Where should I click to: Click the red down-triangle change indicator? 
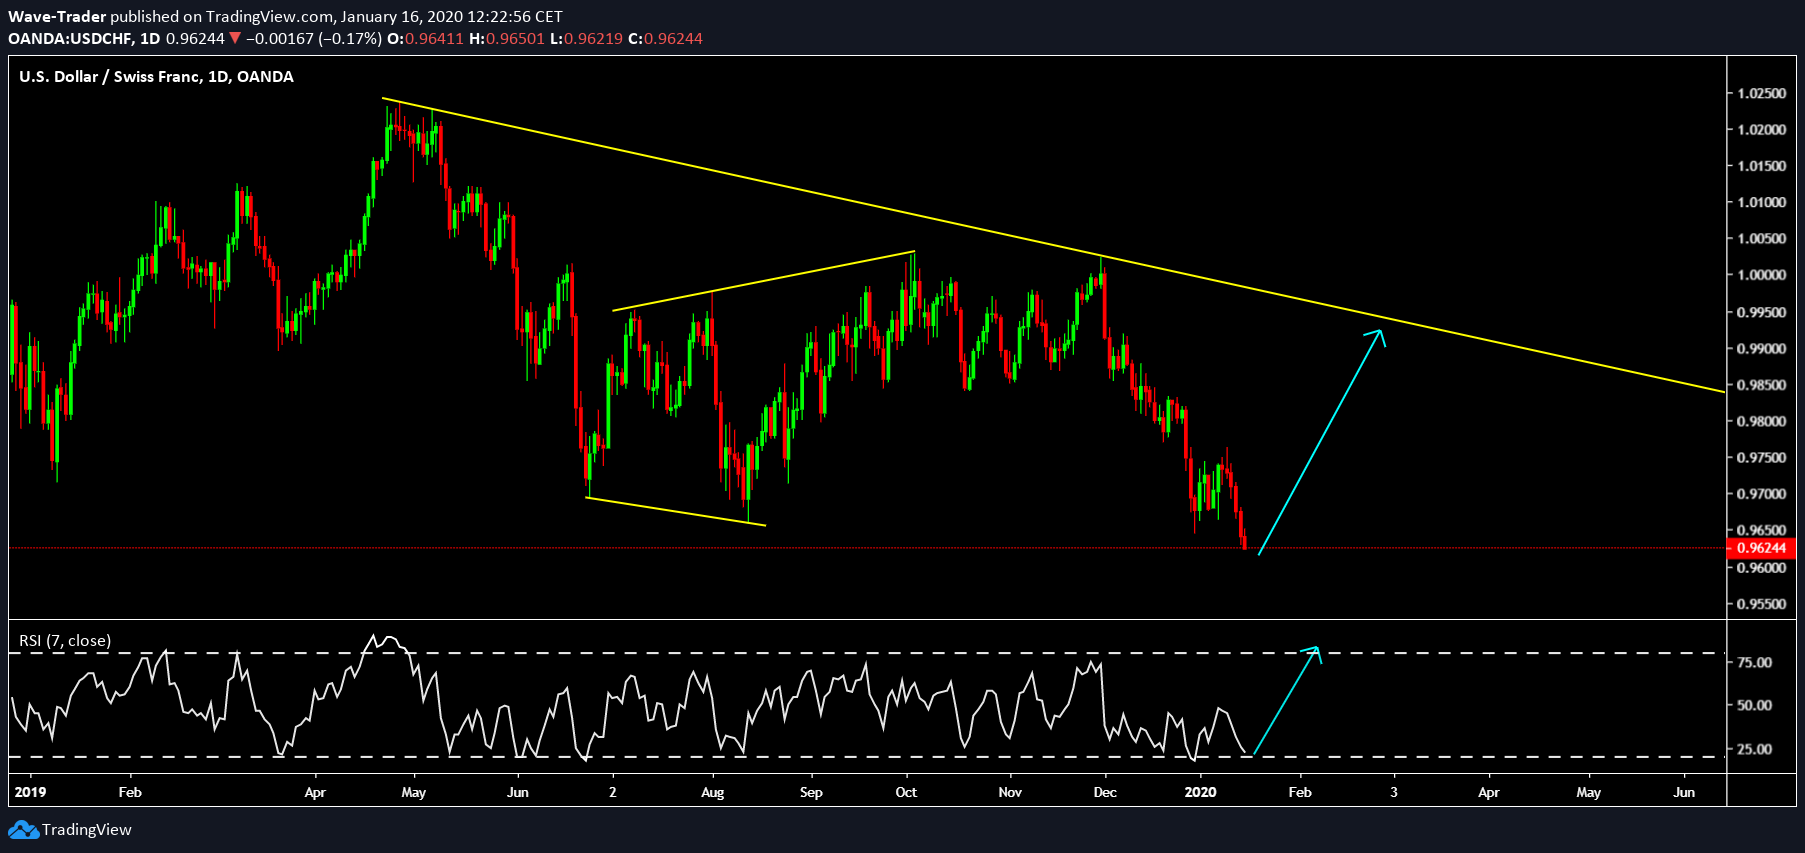235,39
